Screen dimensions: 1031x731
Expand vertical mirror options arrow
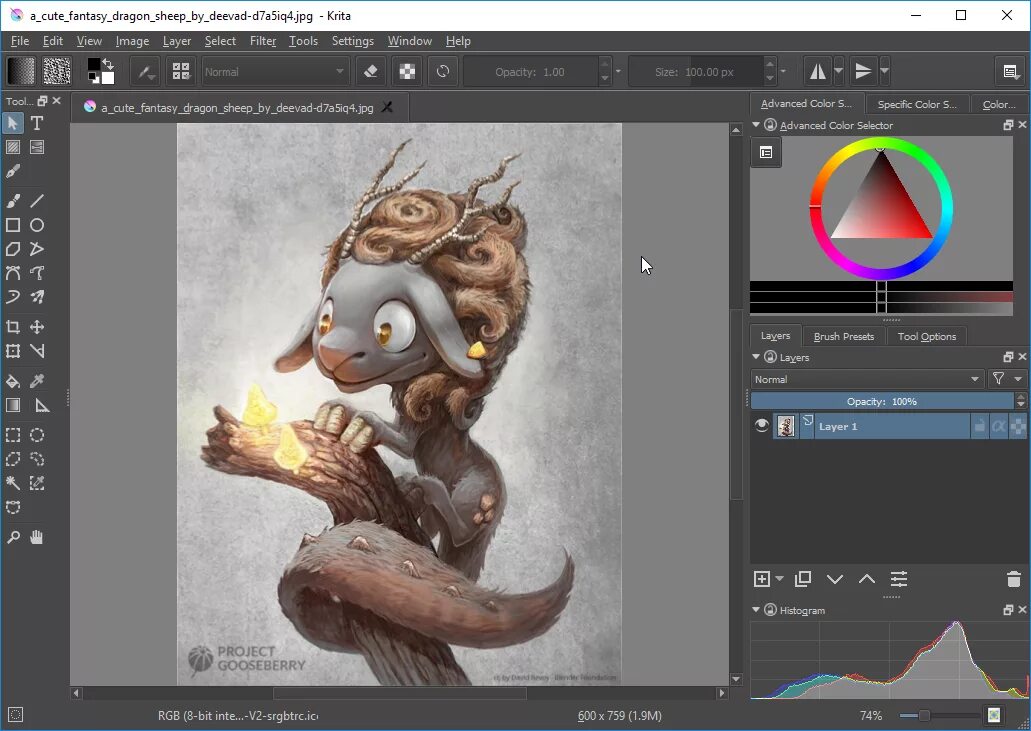[x=884, y=71]
